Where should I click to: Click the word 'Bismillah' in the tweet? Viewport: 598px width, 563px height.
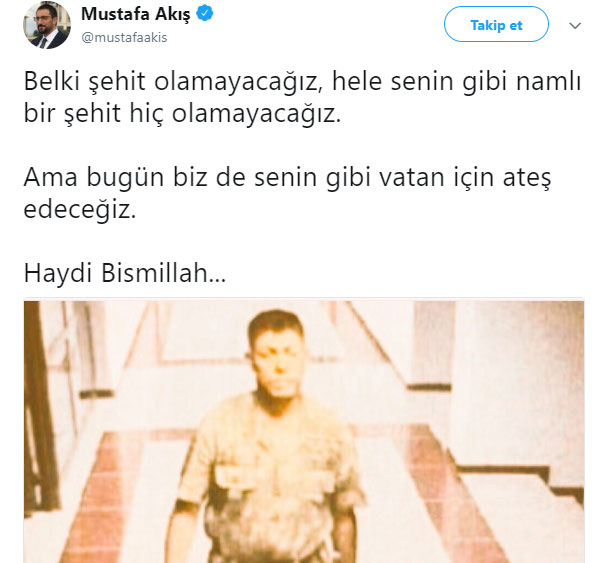(154, 273)
